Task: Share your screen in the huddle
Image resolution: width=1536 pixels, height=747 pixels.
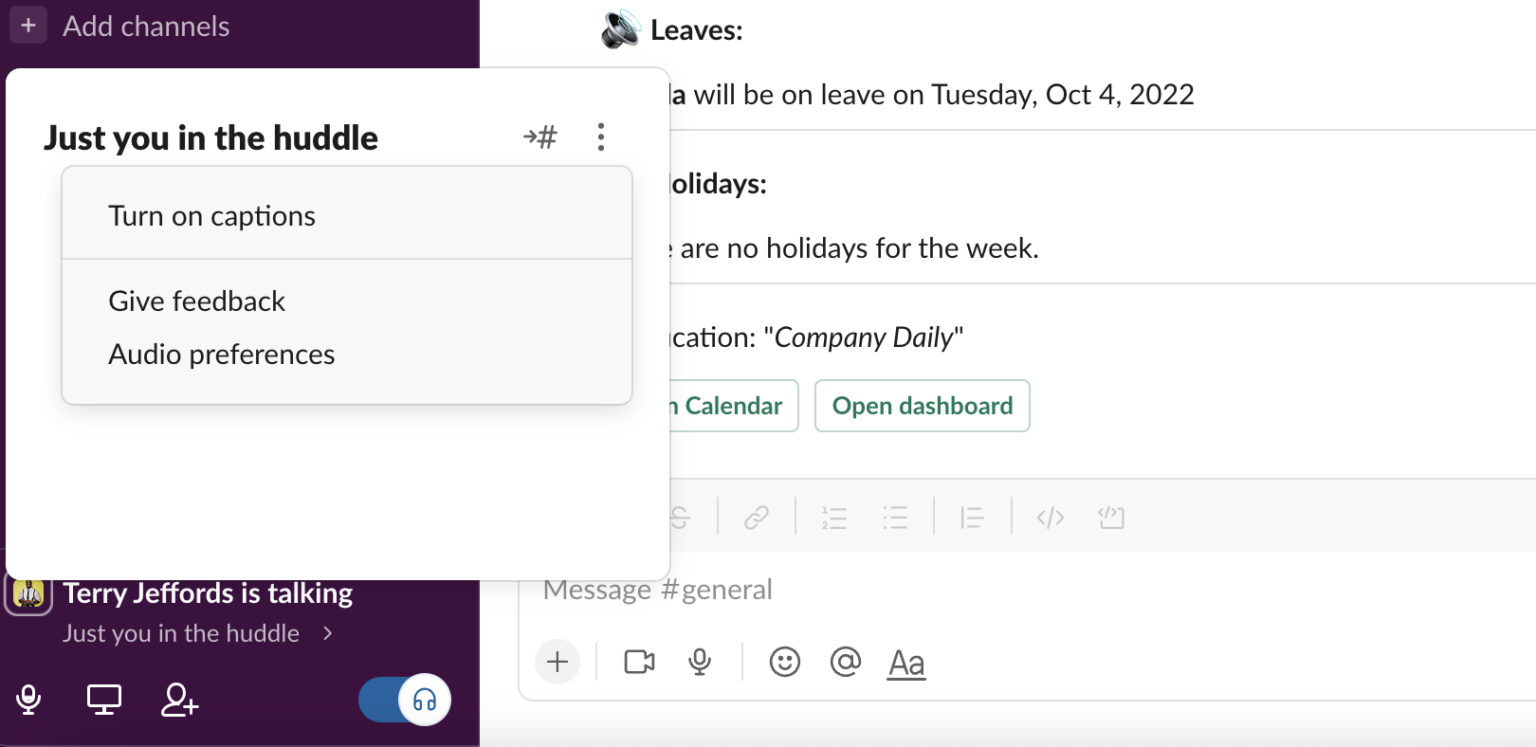Action: [x=104, y=700]
